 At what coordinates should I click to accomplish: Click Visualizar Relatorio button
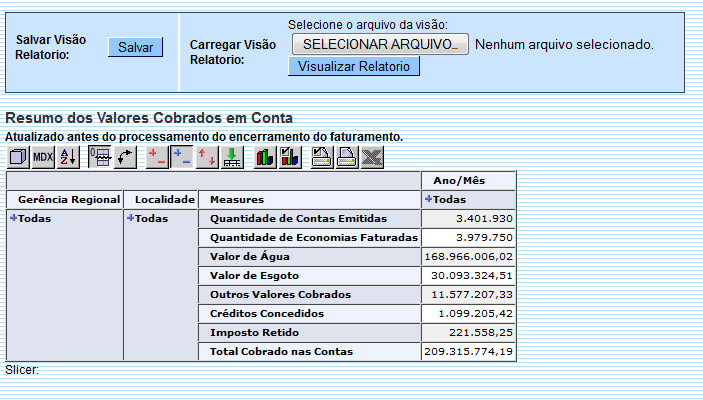[x=354, y=66]
